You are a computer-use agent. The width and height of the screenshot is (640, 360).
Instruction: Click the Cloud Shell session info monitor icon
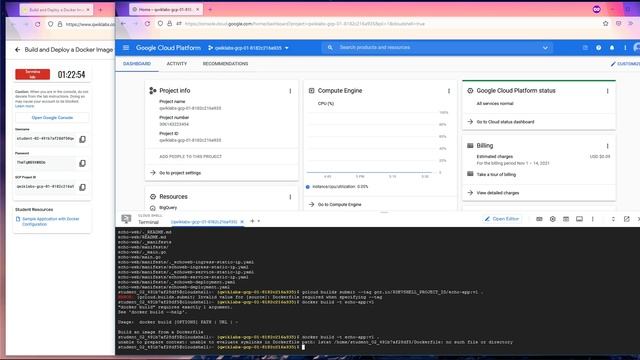point(579,219)
